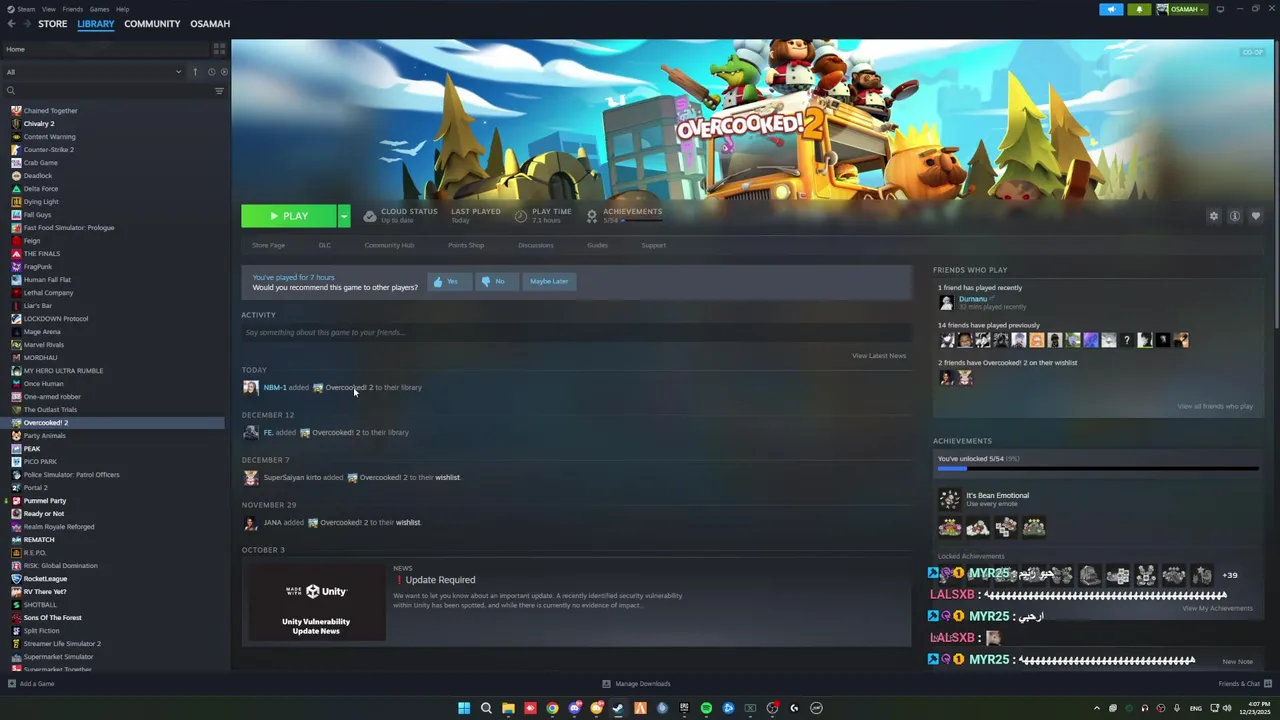Image resolution: width=1280 pixels, height=720 pixels.
Task: Recommend game with Yes thumbs up
Action: pyautogui.click(x=449, y=282)
